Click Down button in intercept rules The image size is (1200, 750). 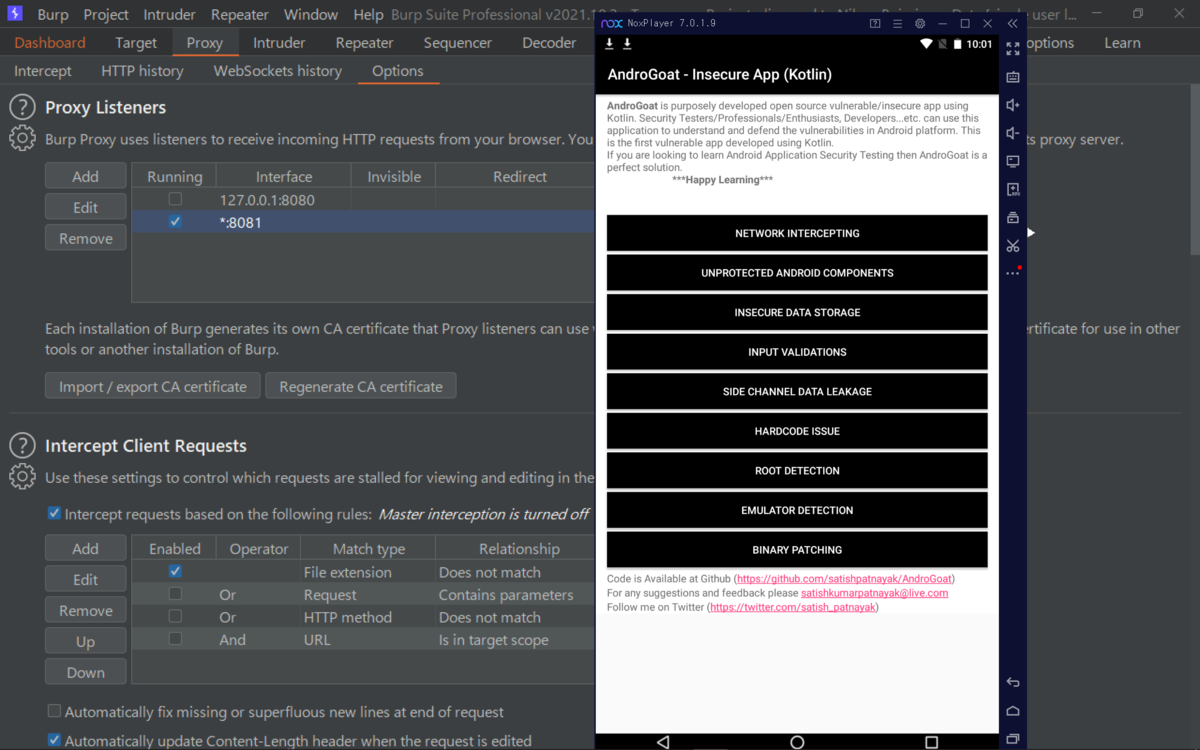86,672
